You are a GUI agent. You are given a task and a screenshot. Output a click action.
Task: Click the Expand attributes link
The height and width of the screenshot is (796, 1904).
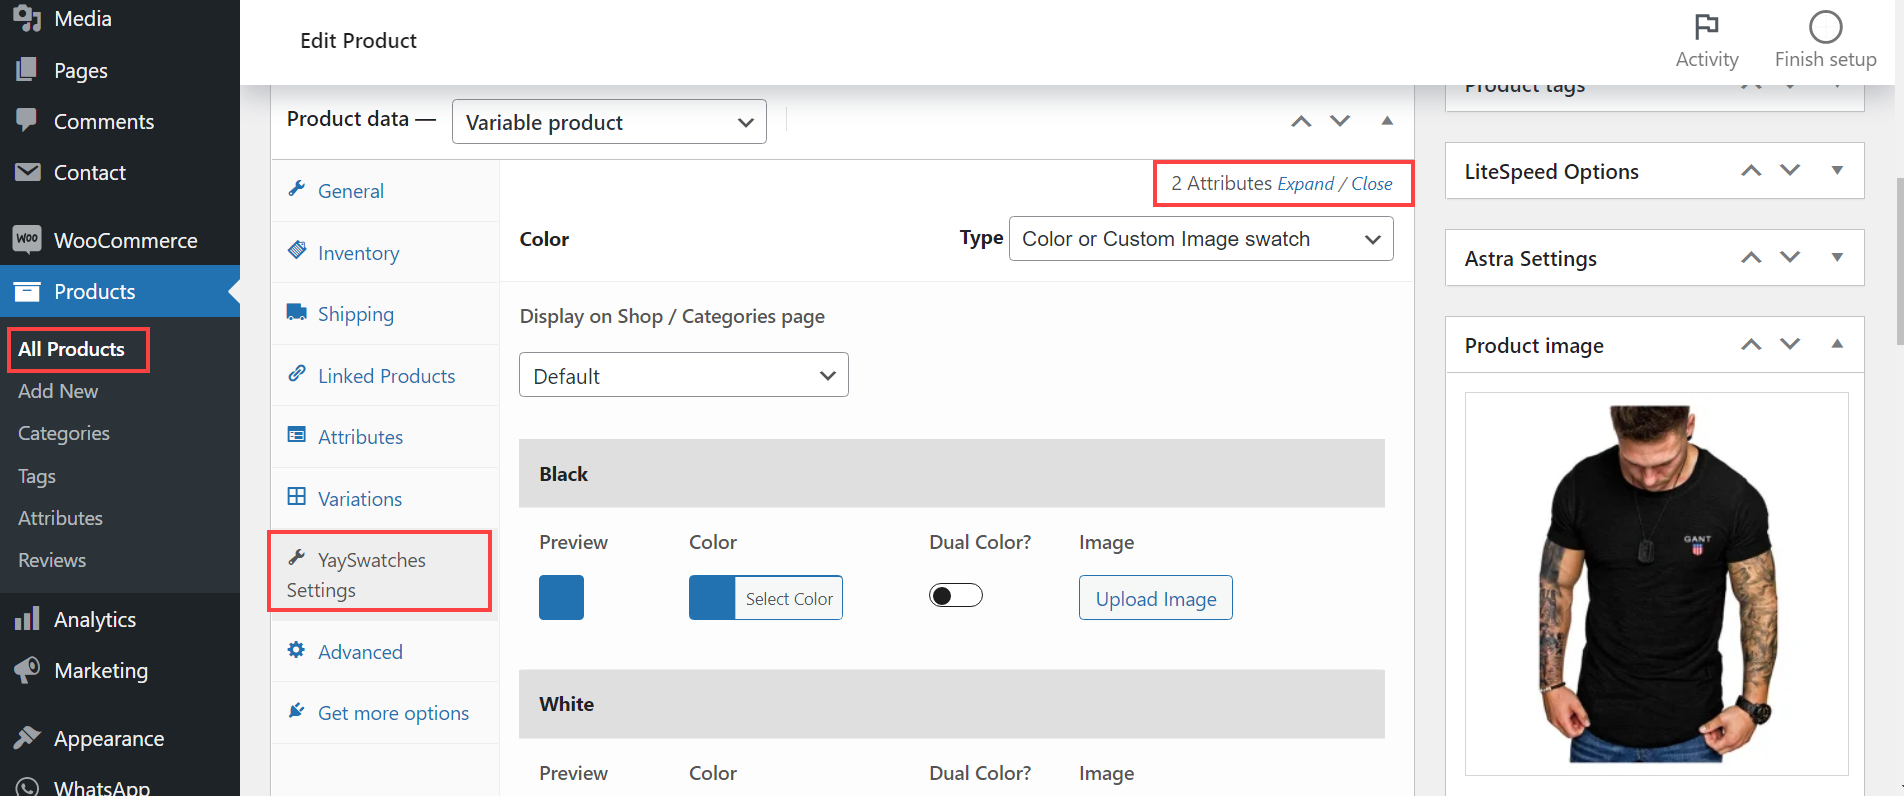point(1305,184)
